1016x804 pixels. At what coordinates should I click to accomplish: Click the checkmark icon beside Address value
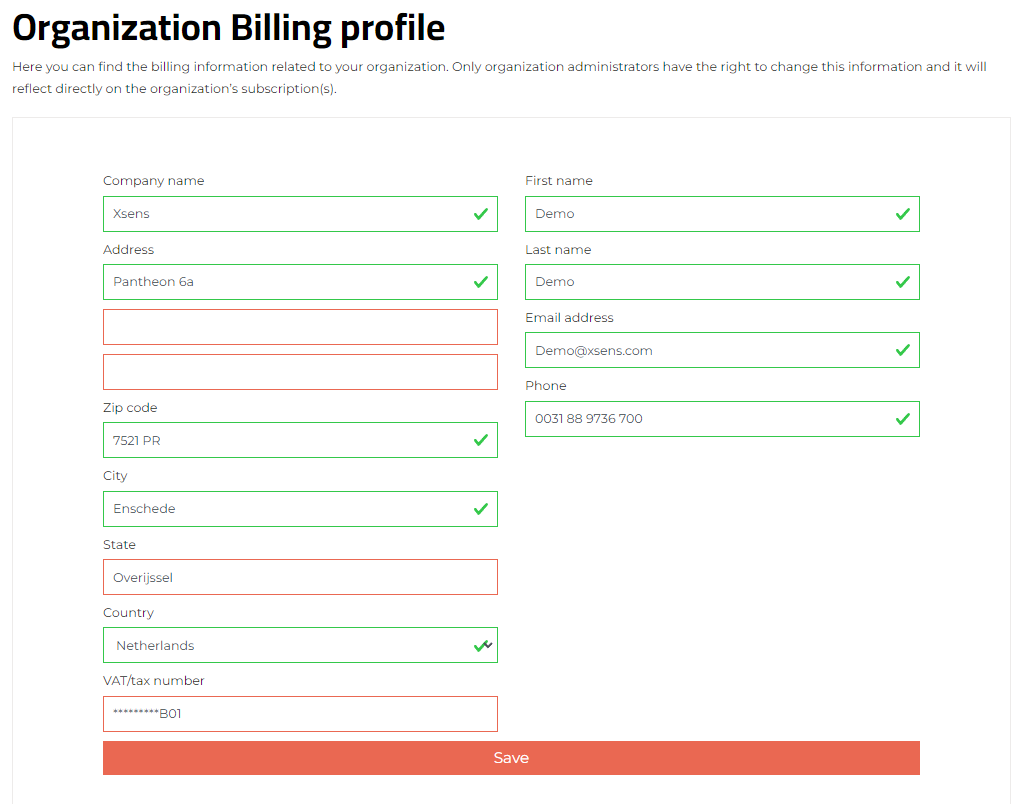481,281
